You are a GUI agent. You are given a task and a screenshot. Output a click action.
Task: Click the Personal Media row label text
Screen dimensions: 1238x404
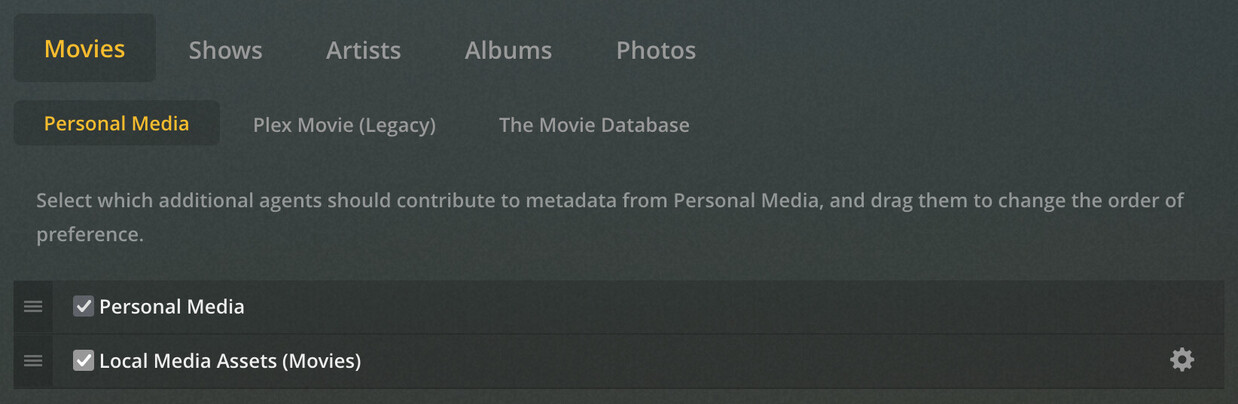[171, 307]
